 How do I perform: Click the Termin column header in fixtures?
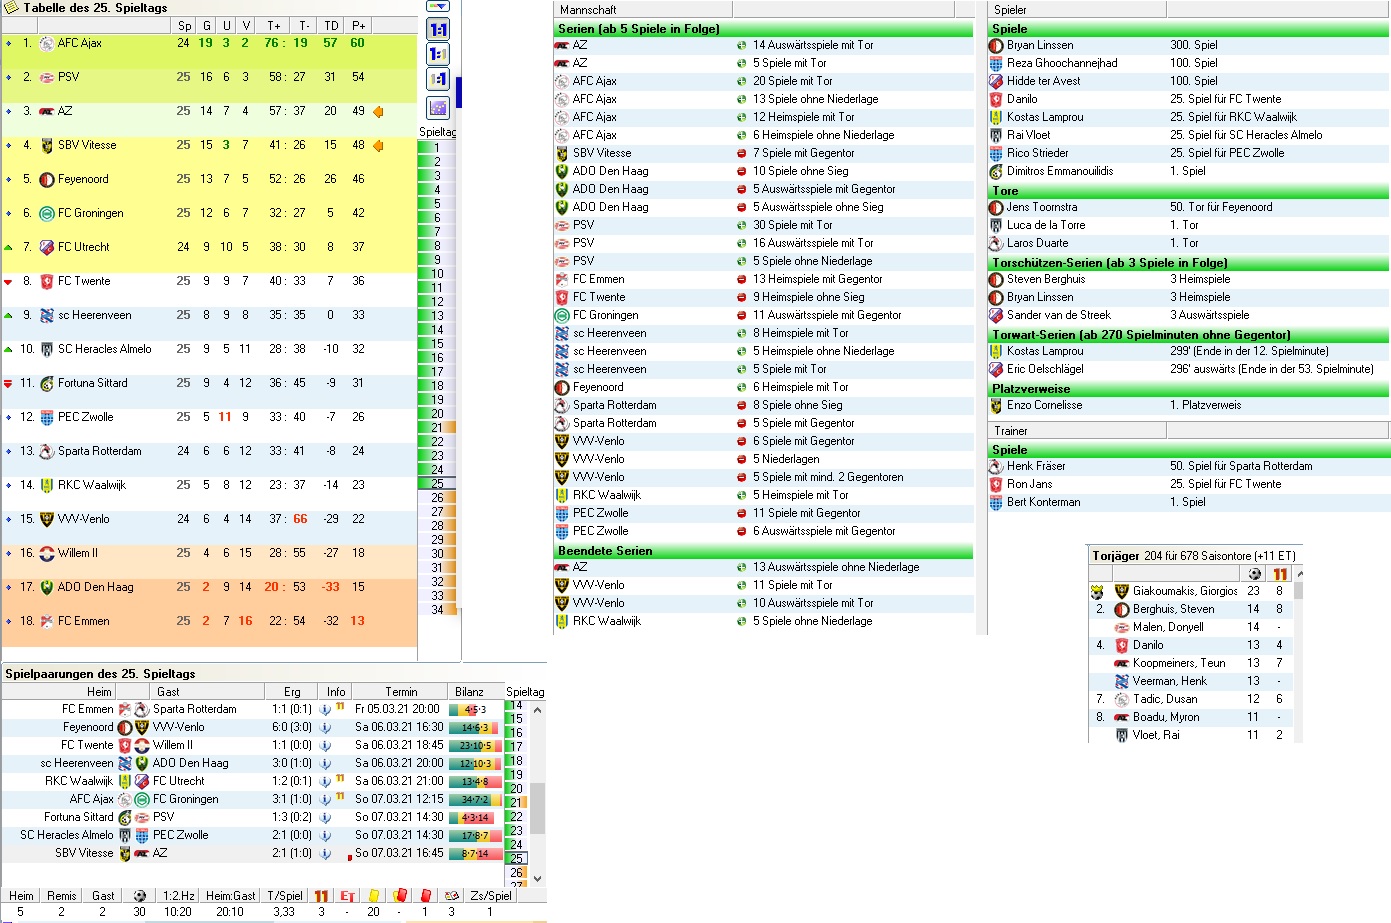(x=401, y=692)
